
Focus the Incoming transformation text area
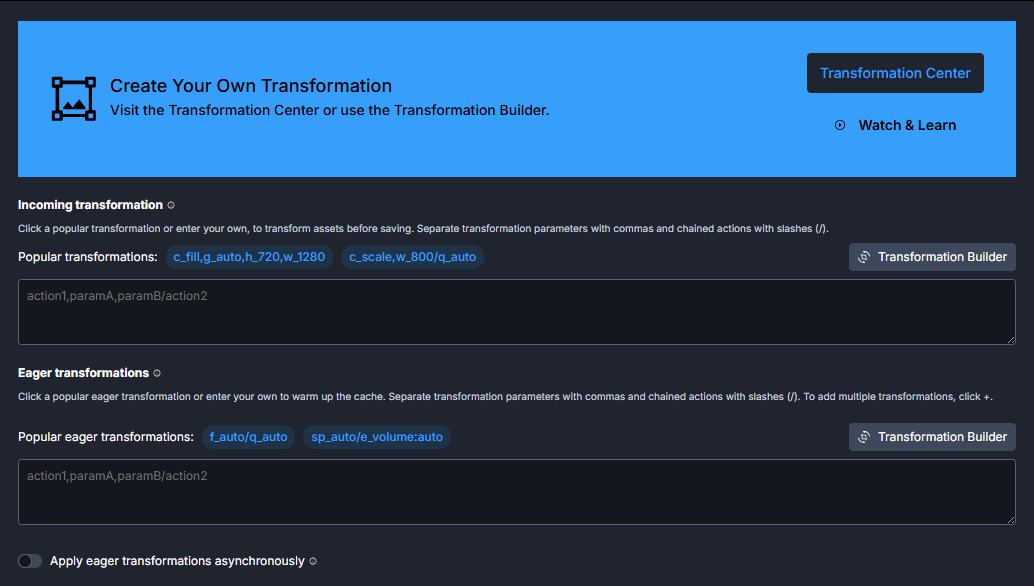pos(516,312)
